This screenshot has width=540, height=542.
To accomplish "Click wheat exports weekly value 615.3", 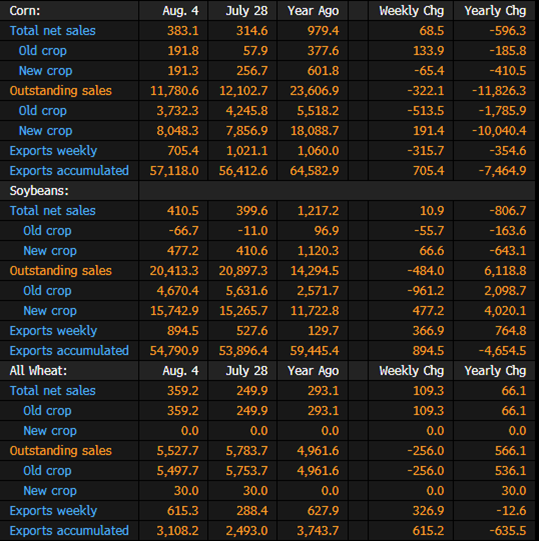I will (x=183, y=511).
